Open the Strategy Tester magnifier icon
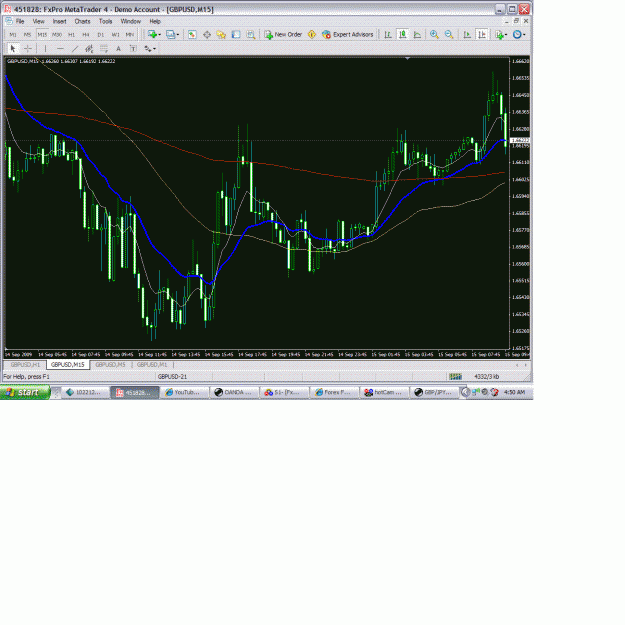The height and width of the screenshot is (625, 625). 251,35
